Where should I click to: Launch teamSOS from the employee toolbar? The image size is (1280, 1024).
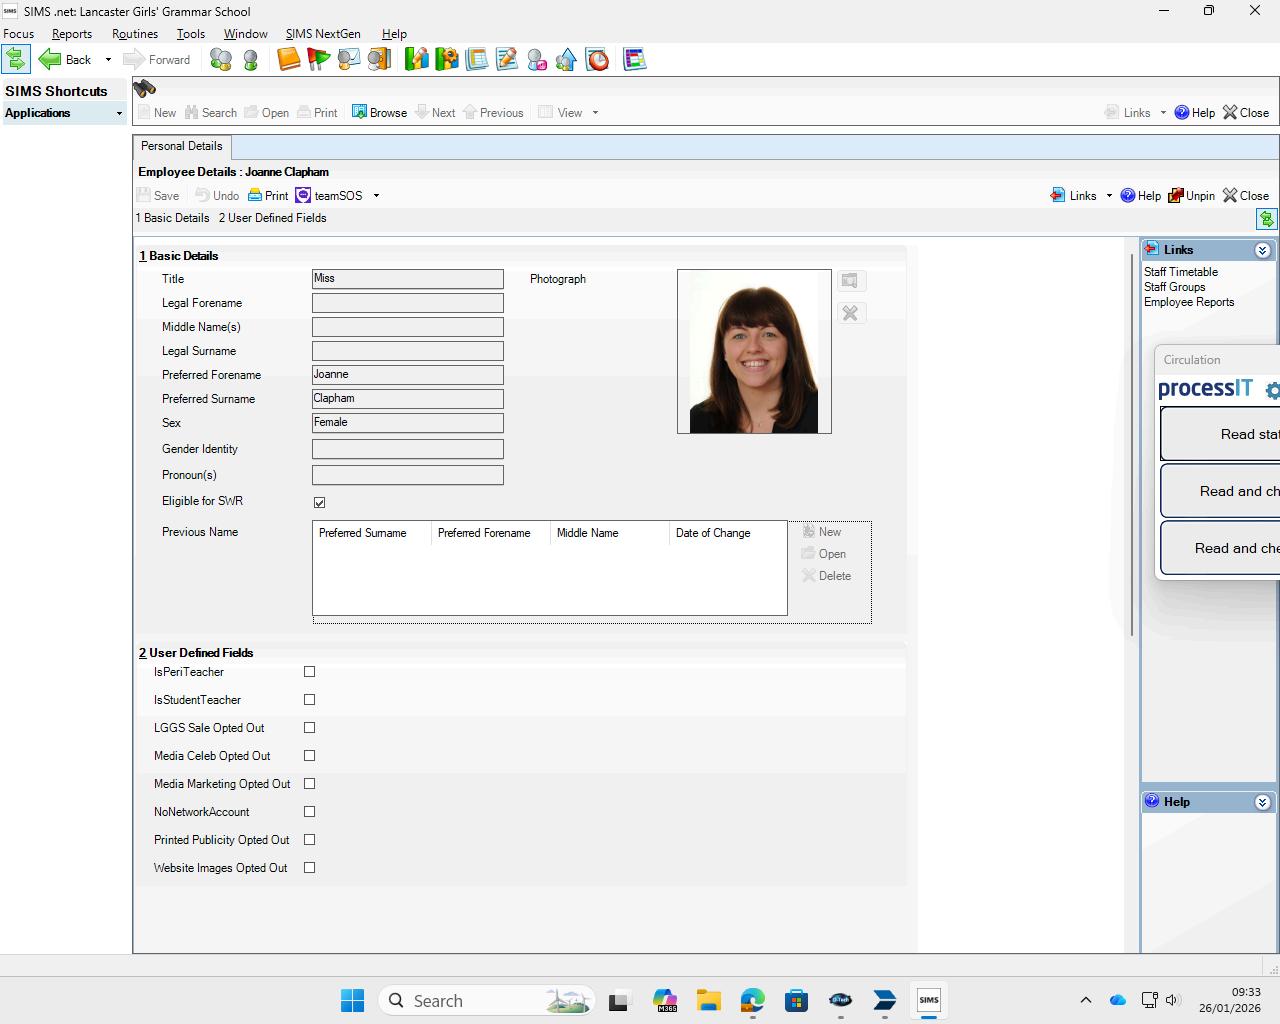[329, 195]
